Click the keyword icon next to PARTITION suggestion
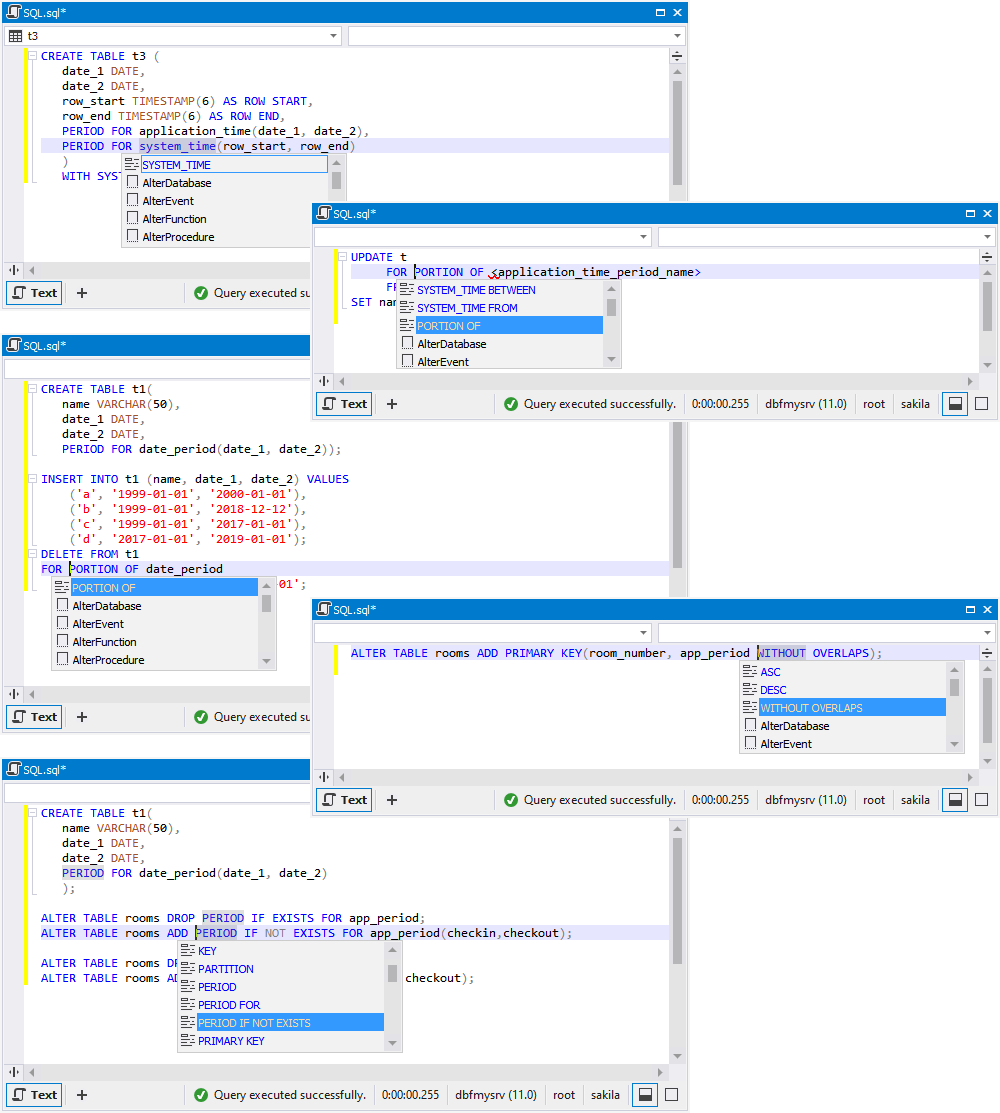 187,969
